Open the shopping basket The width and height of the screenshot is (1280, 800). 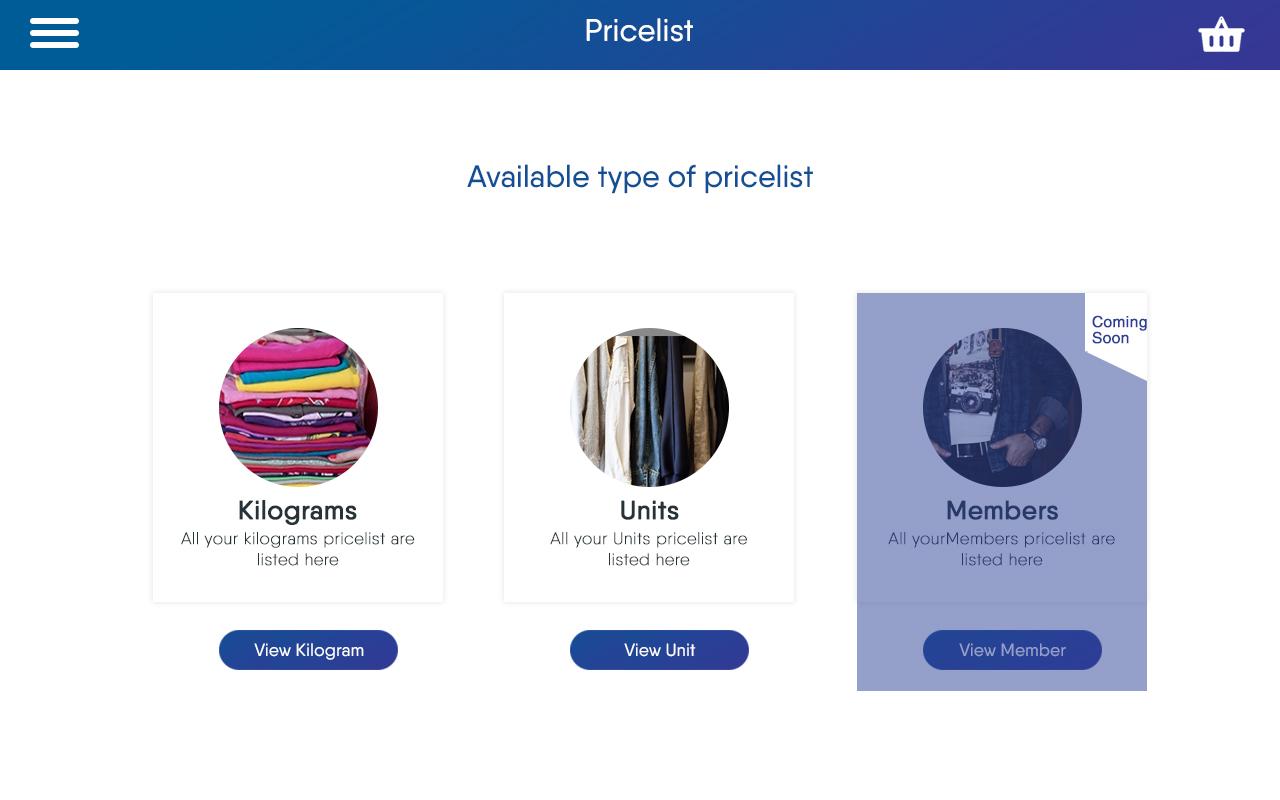click(x=1221, y=35)
